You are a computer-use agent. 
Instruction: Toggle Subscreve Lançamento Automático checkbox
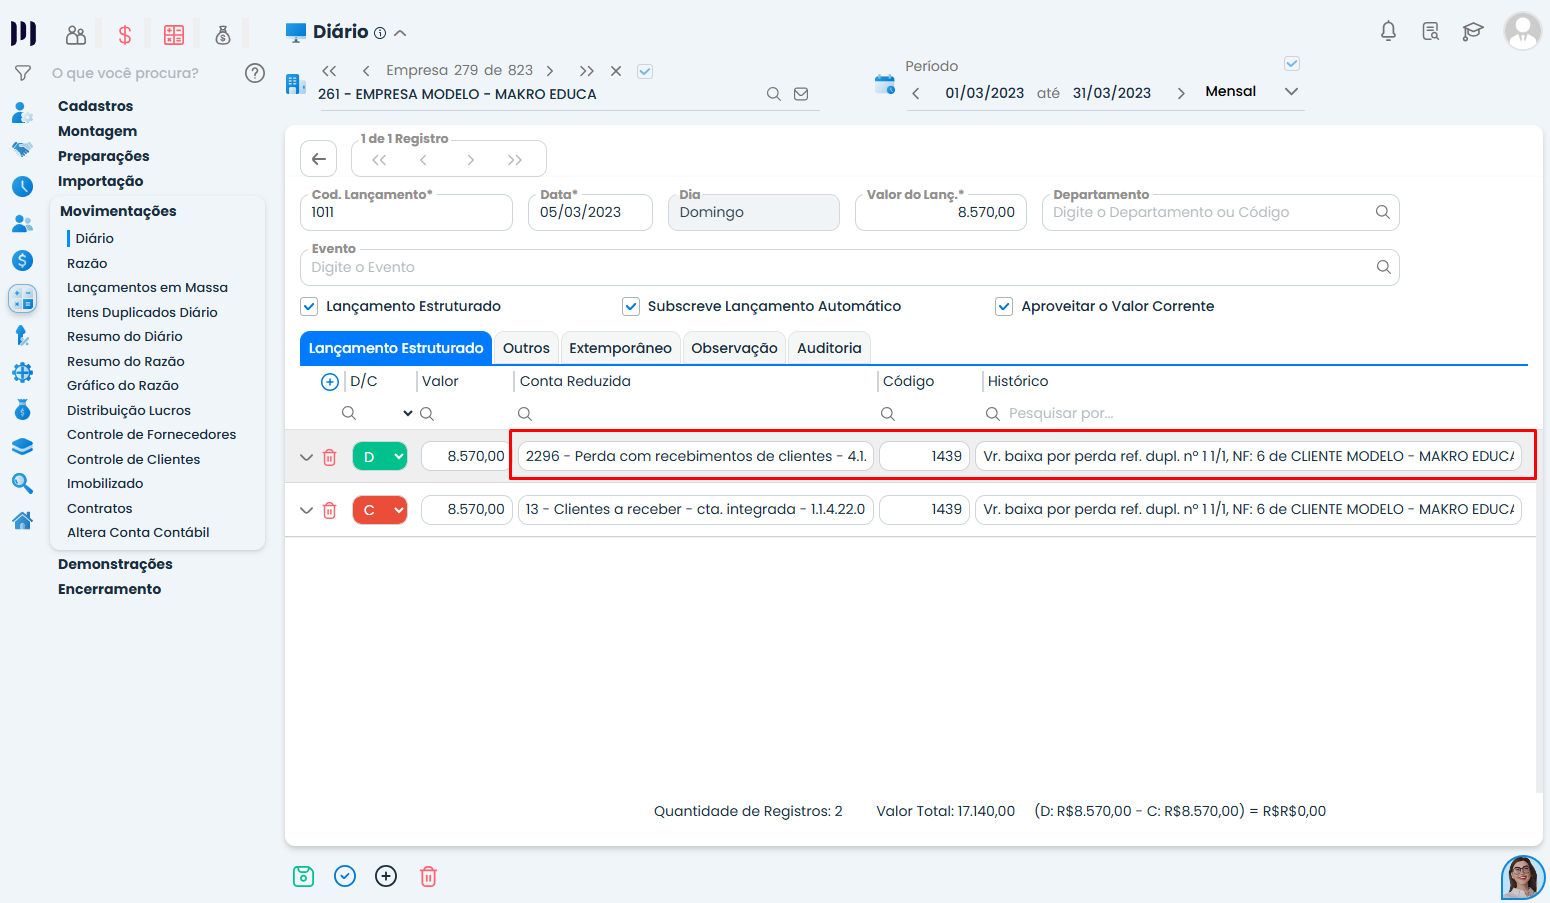631,307
